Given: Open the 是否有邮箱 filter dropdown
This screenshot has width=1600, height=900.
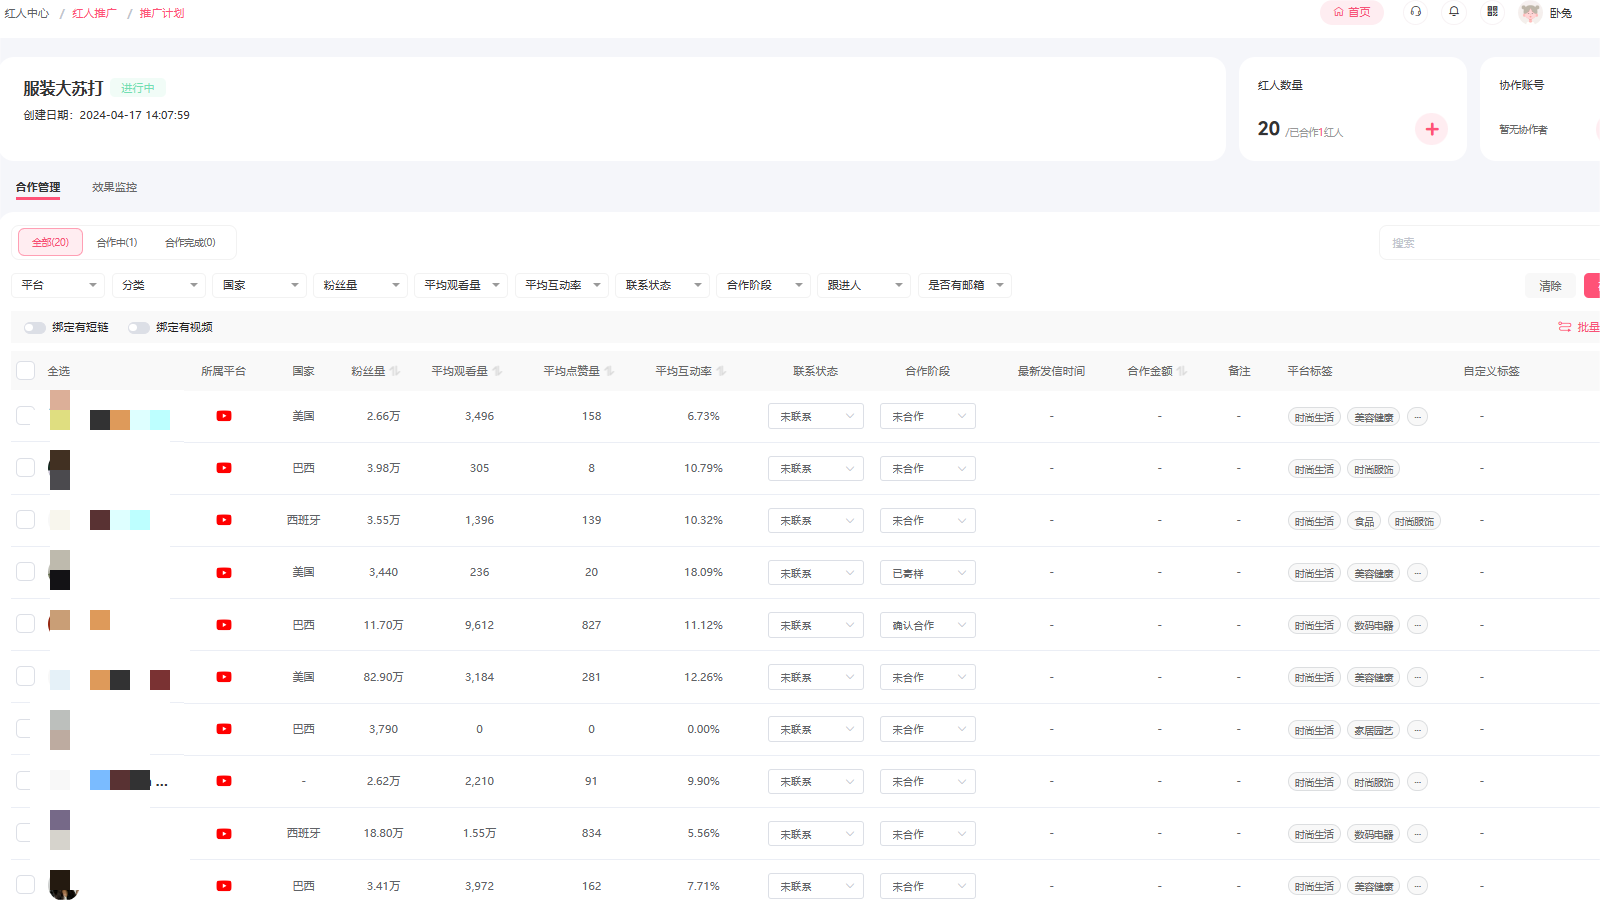Looking at the screenshot, I should 965,285.
